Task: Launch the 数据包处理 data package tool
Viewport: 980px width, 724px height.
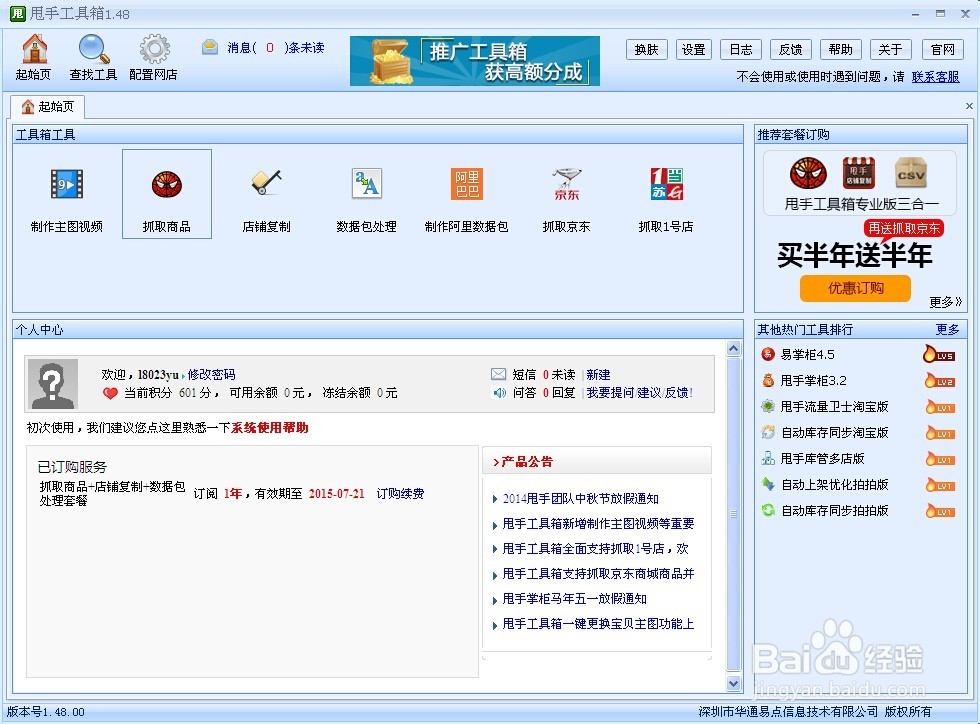Action: click(x=366, y=193)
